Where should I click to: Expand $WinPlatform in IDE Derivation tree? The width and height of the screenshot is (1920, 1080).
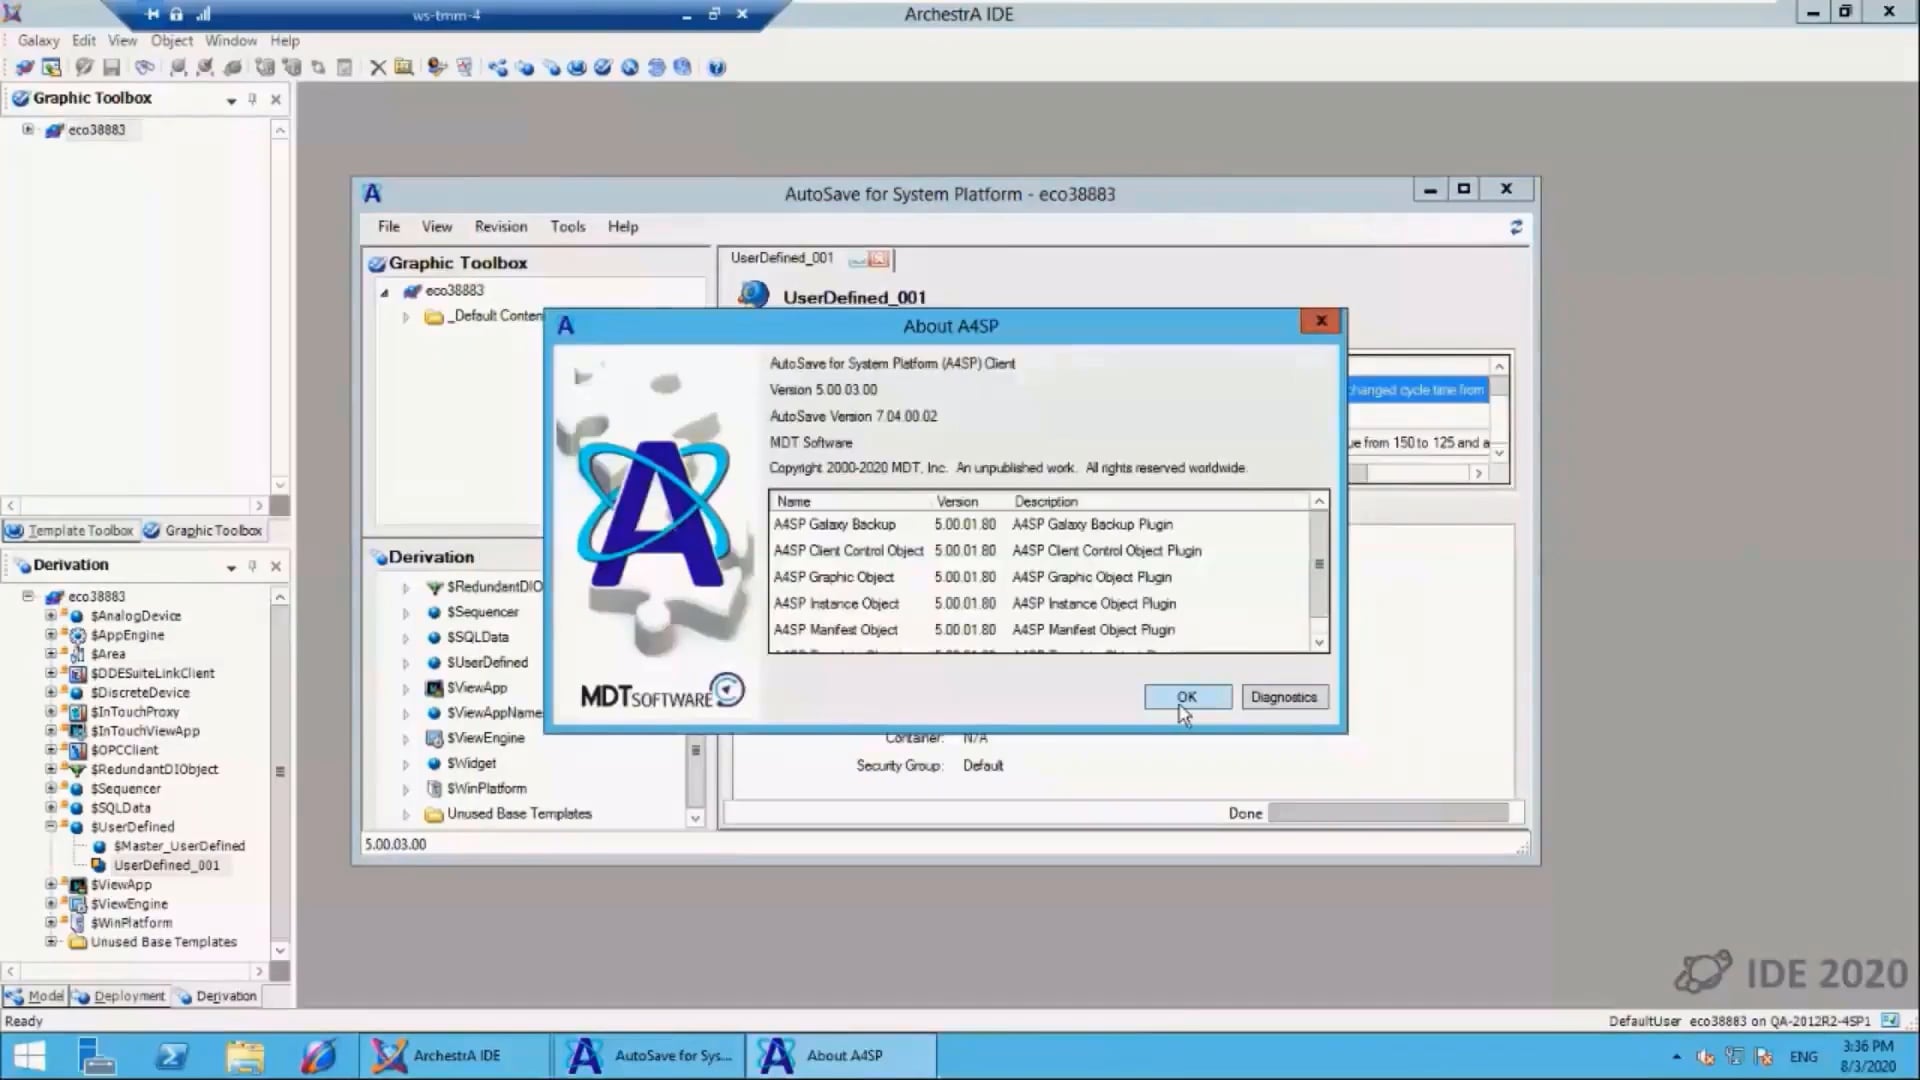[x=50, y=922]
